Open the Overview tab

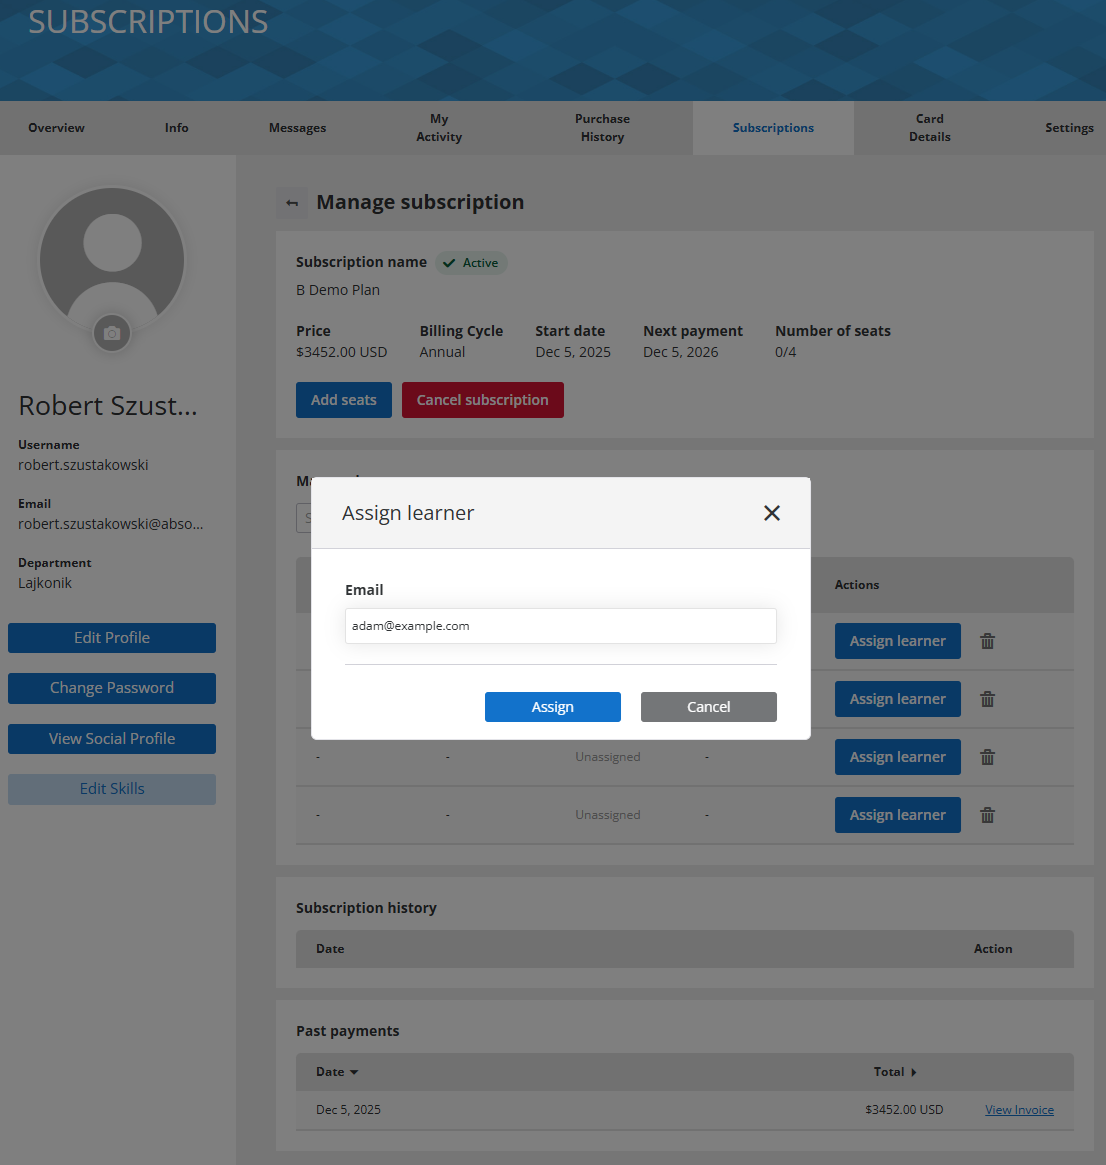(56, 128)
